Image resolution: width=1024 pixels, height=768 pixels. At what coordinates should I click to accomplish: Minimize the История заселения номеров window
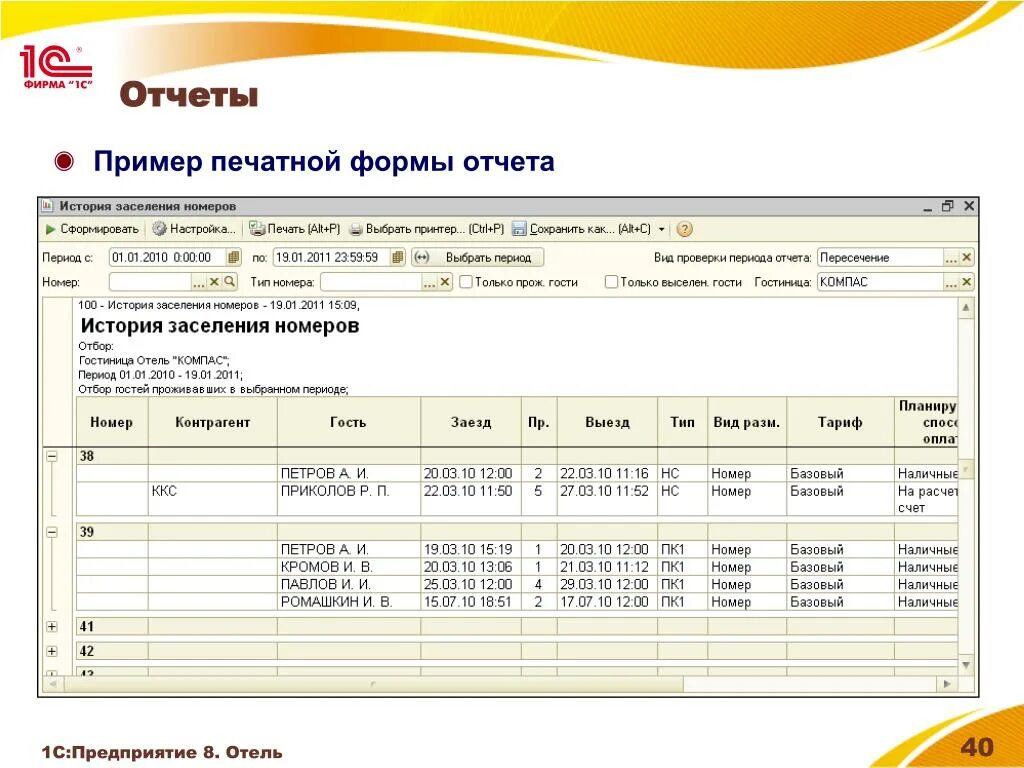point(928,207)
